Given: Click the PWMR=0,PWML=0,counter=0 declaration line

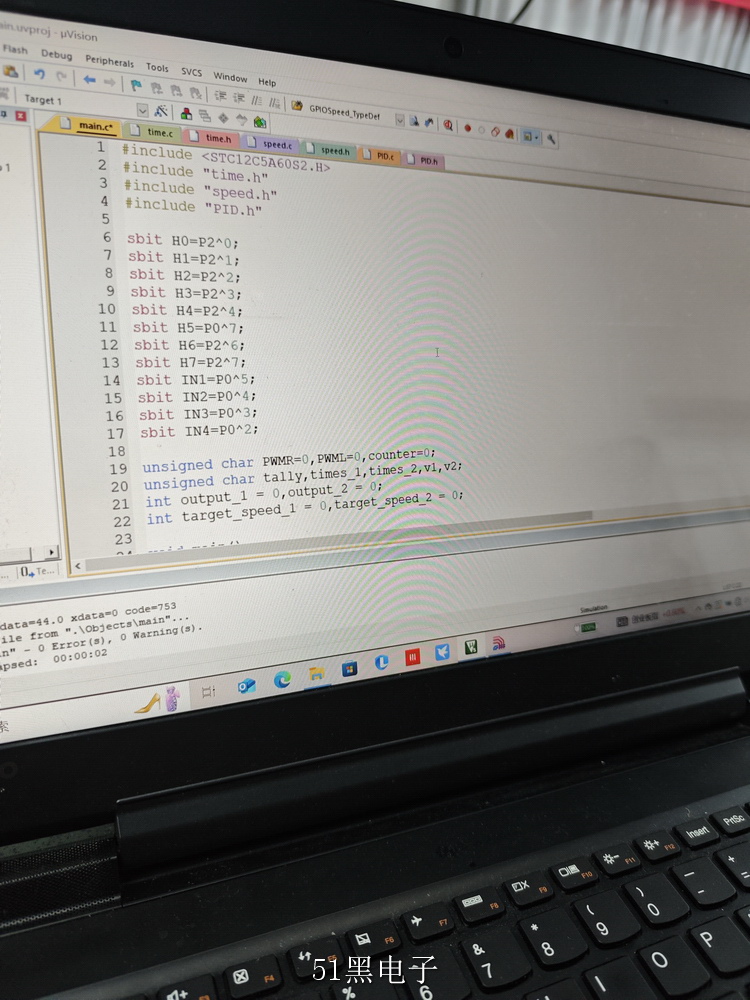Looking at the screenshot, I should click(290, 461).
